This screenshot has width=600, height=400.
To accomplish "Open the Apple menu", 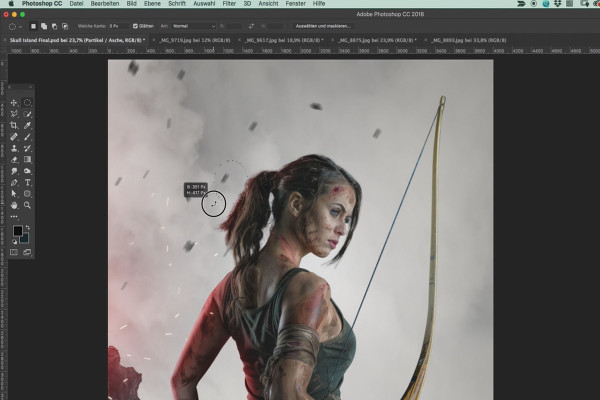I will (x=11, y=3).
